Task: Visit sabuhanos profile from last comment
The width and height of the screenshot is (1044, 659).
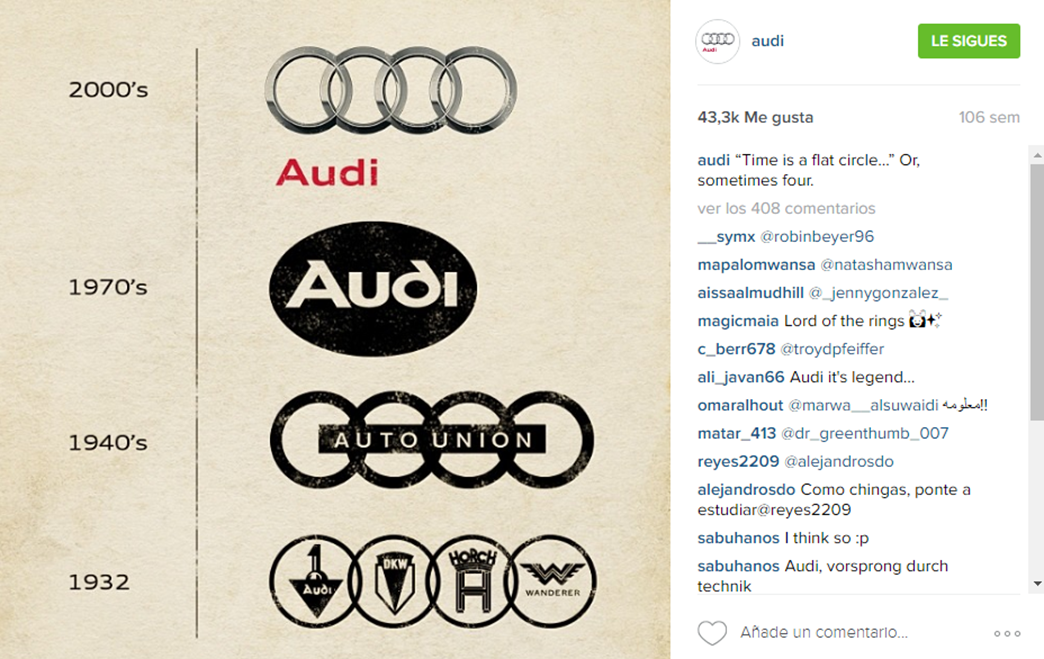Action: point(738,566)
